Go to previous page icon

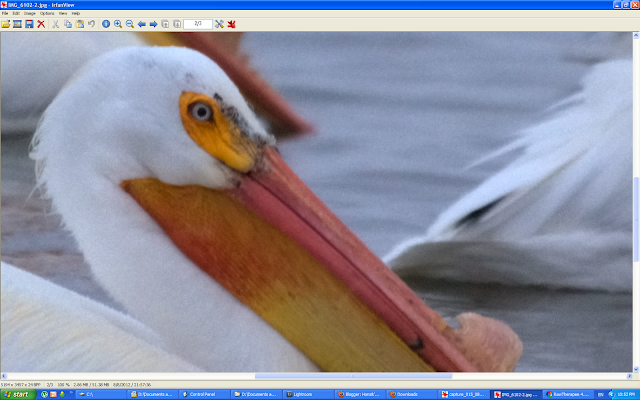[x=165, y=24]
